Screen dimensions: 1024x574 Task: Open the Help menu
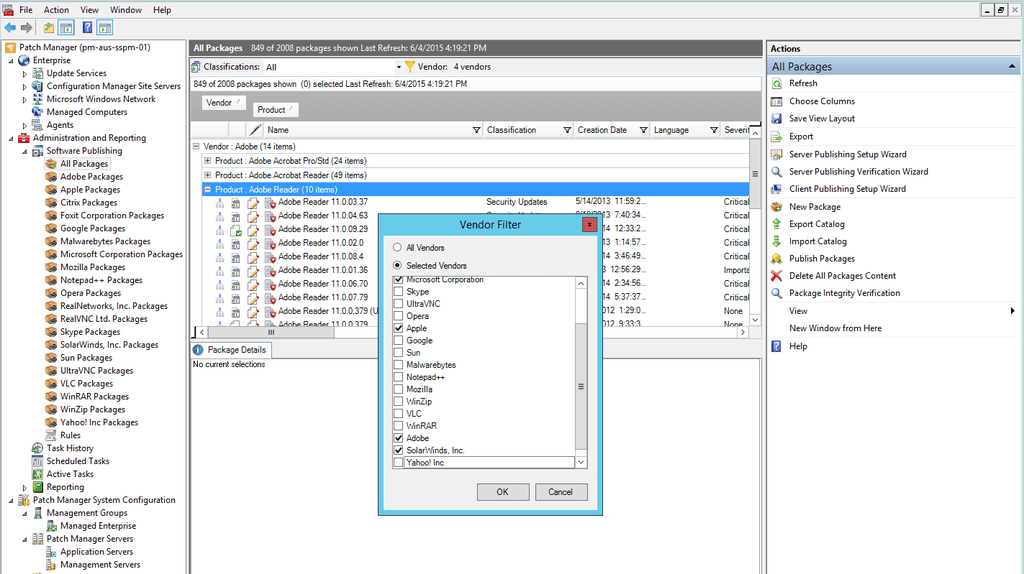click(x=162, y=10)
